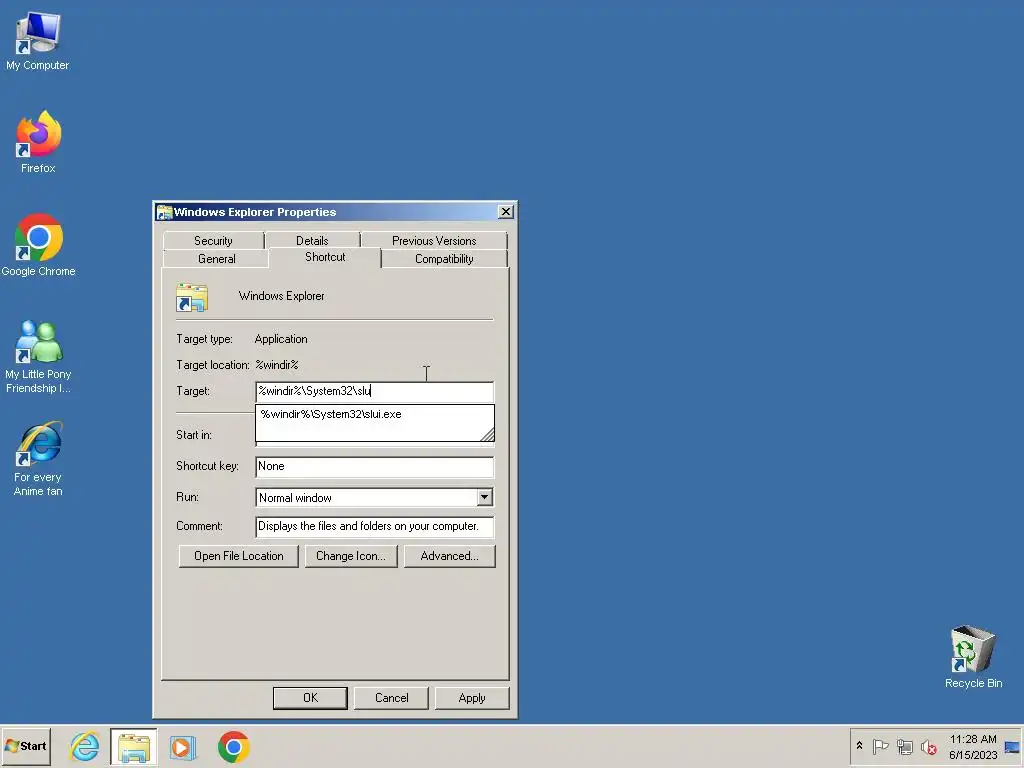The height and width of the screenshot is (768, 1024).
Task: Click the Change Icon button
Action: tap(351, 556)
